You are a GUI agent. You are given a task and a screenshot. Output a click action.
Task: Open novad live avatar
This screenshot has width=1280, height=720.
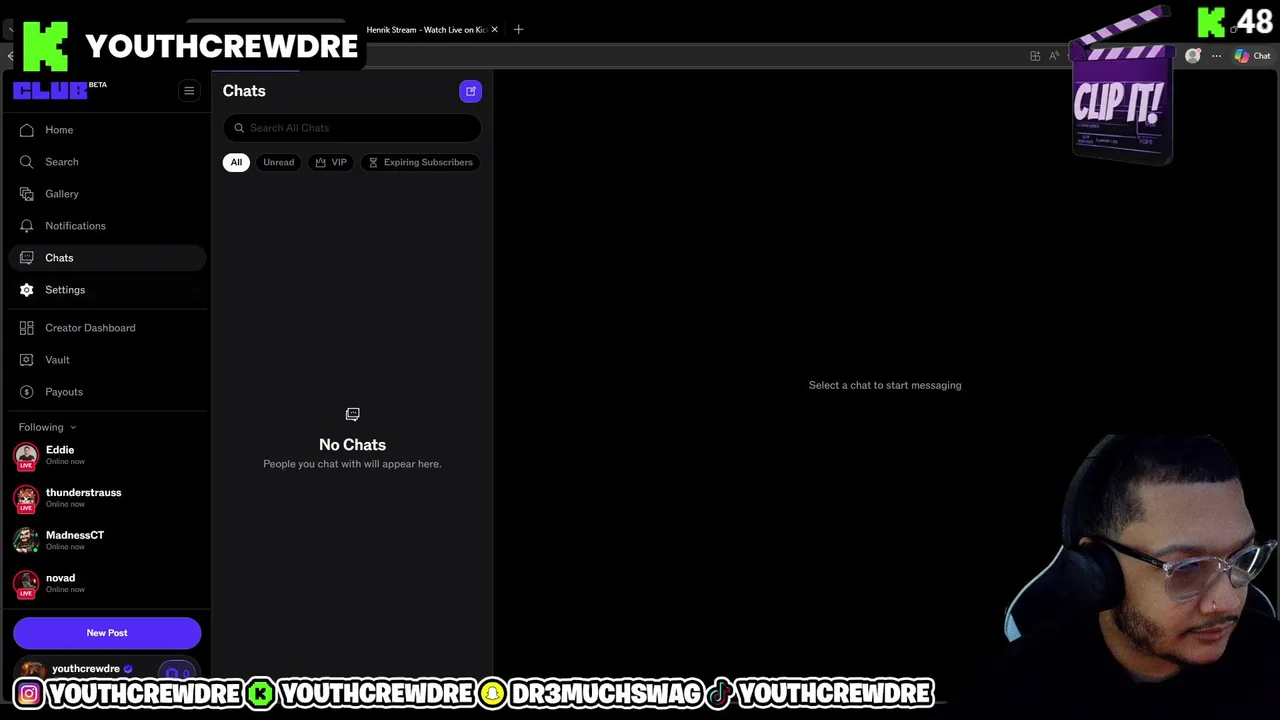26,584
